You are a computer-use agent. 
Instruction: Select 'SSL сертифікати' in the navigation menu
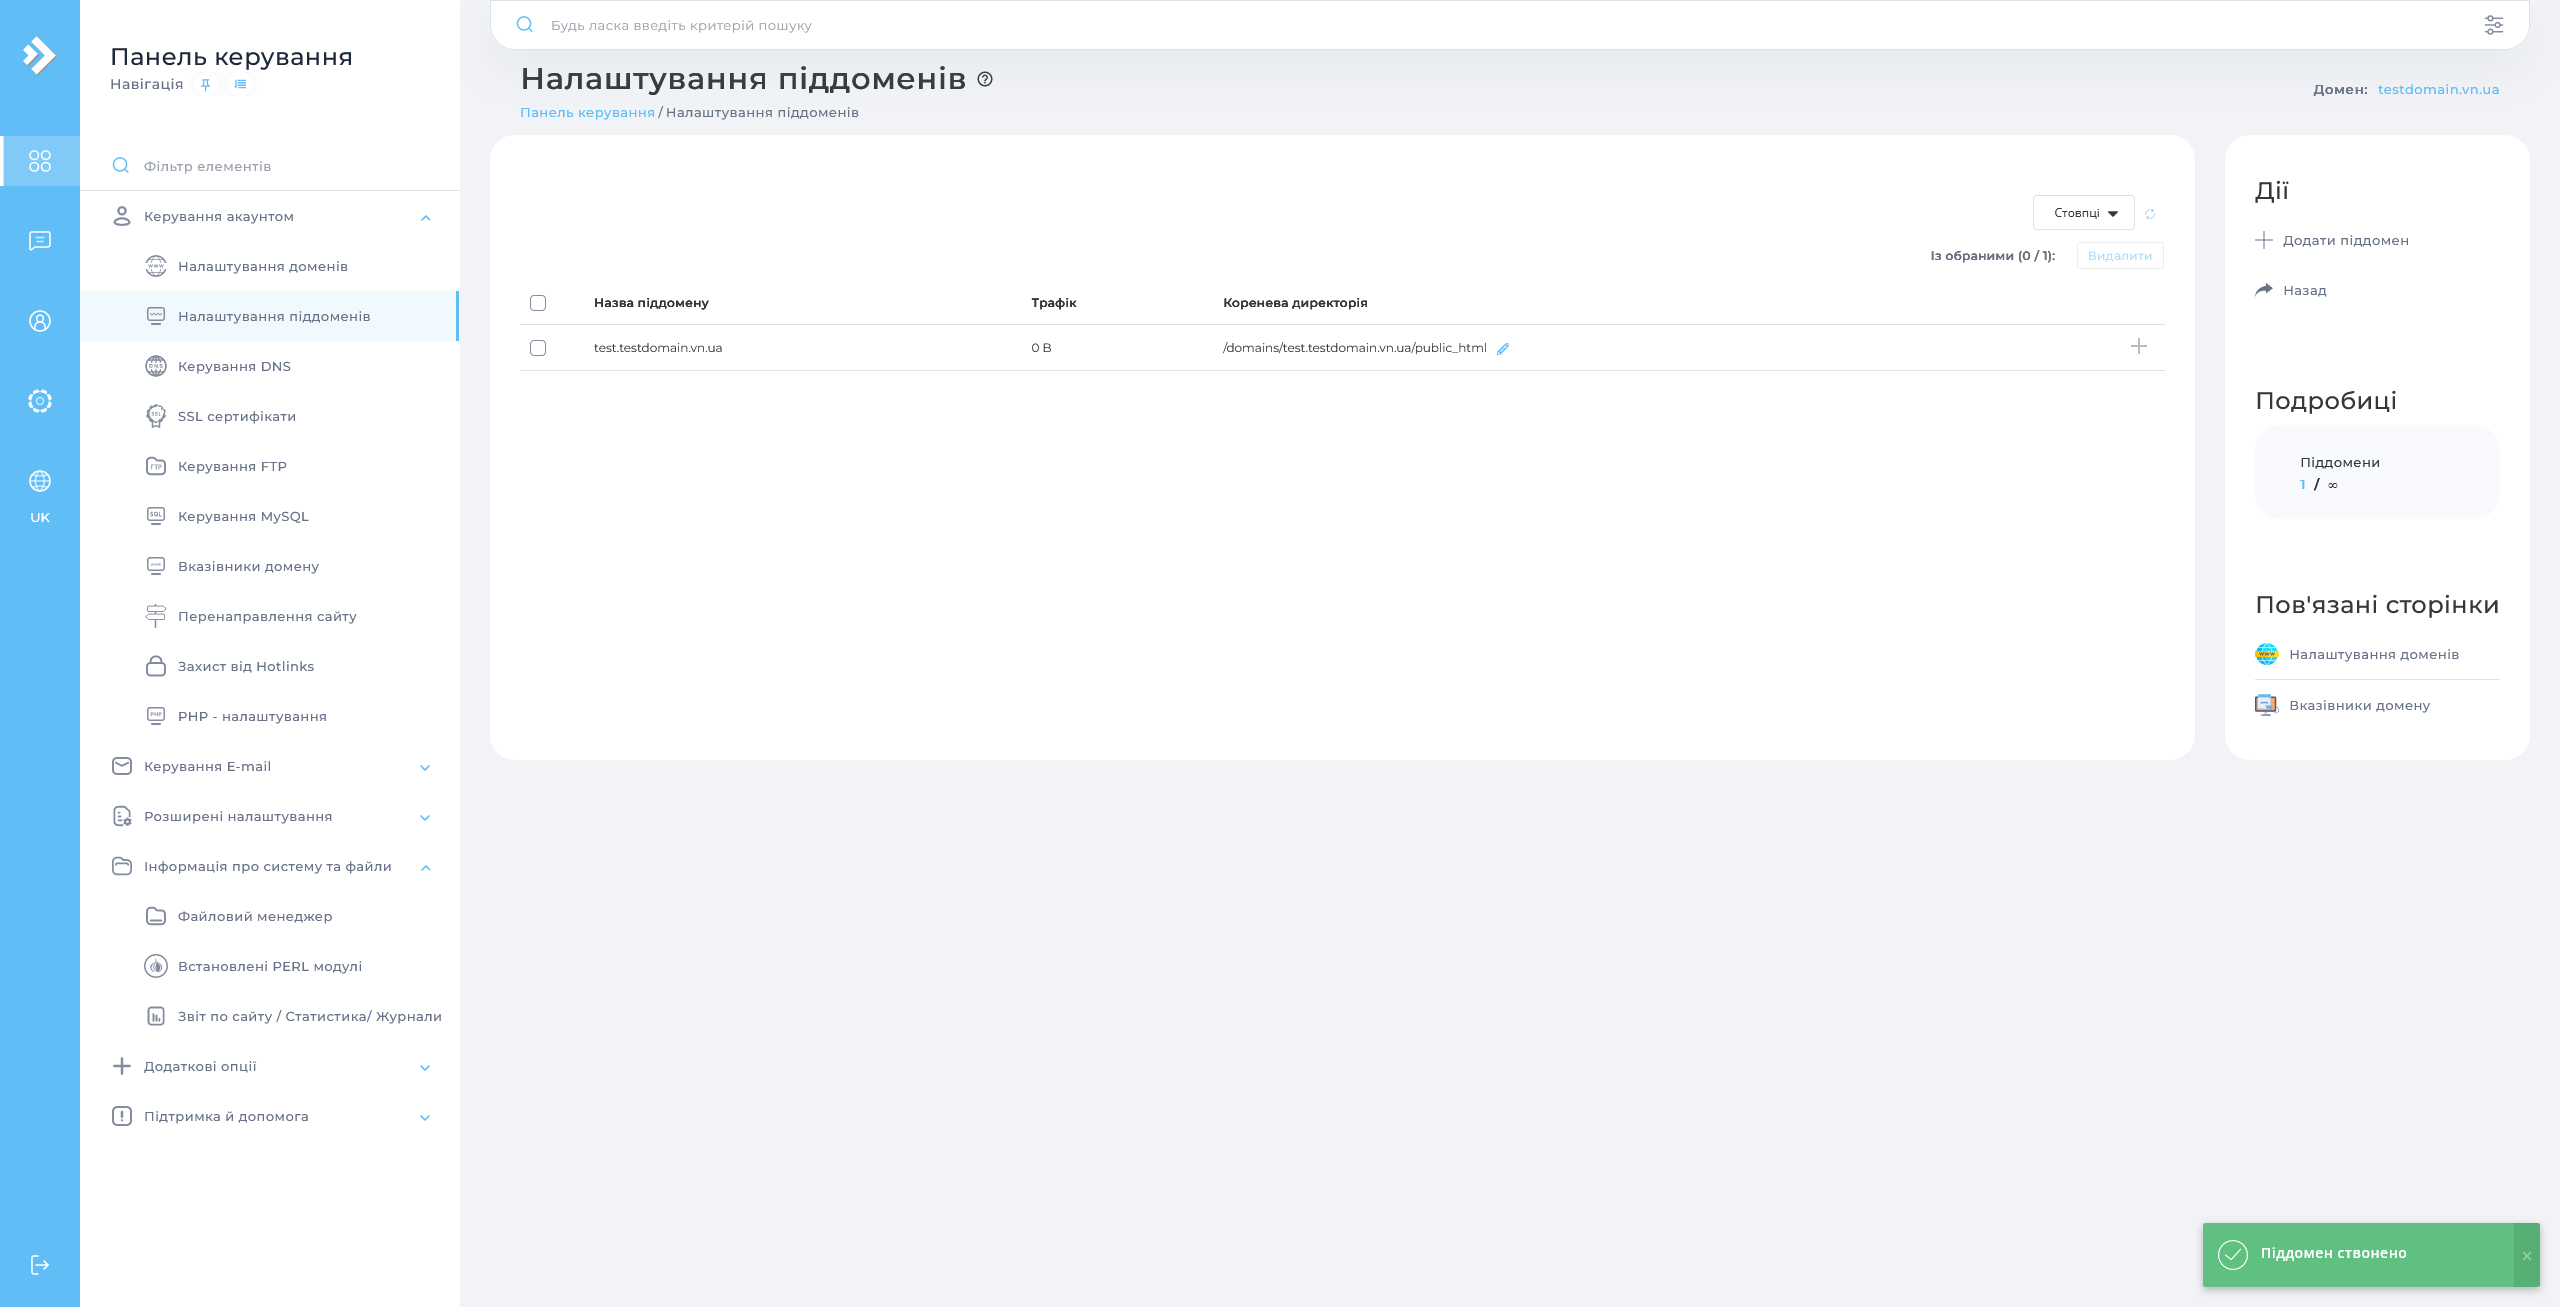[x=236, y=416]
